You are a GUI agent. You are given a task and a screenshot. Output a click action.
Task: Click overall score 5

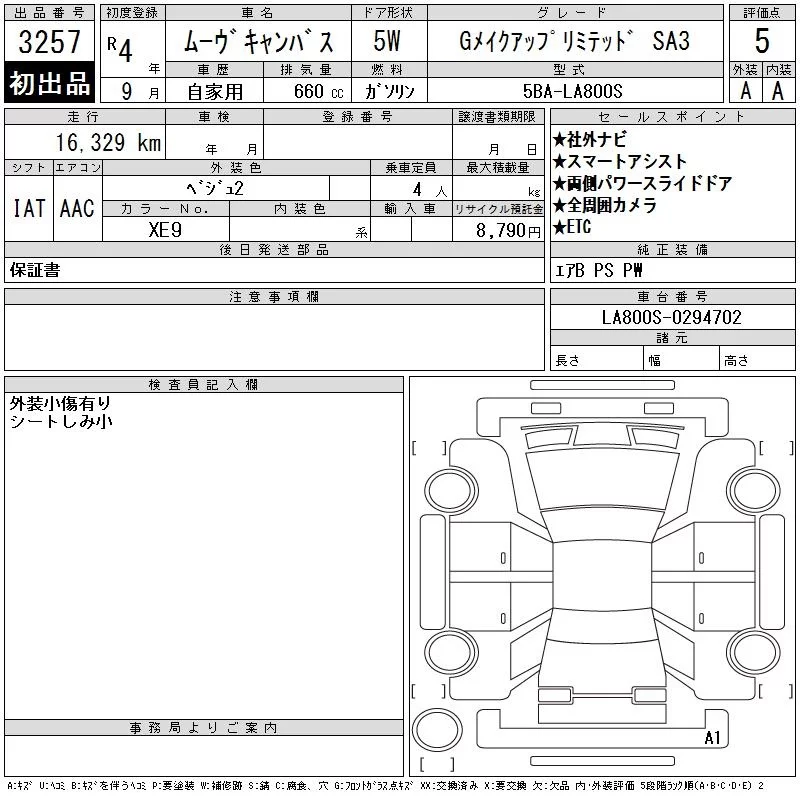[762, 41]
